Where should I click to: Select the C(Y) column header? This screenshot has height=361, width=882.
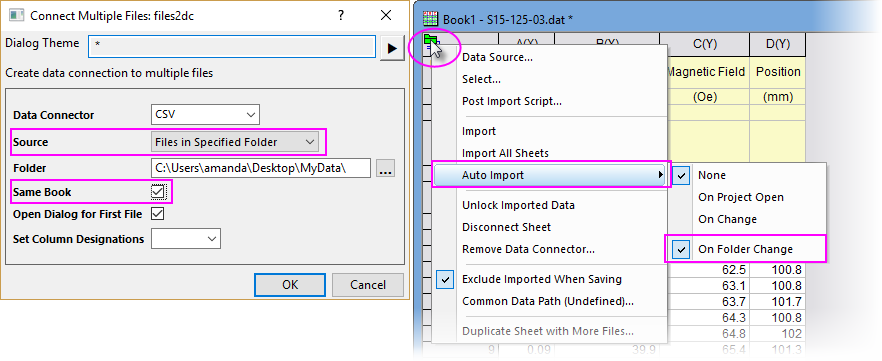[705, 44]
